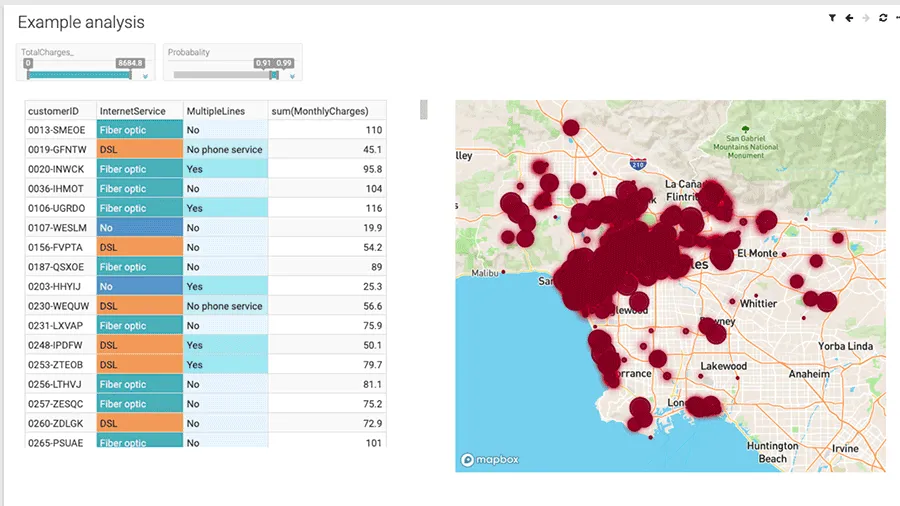The width and height of the screenshot is (900, 506).
Task: Click the back arrow icon
Action: (x=849, y=18)
